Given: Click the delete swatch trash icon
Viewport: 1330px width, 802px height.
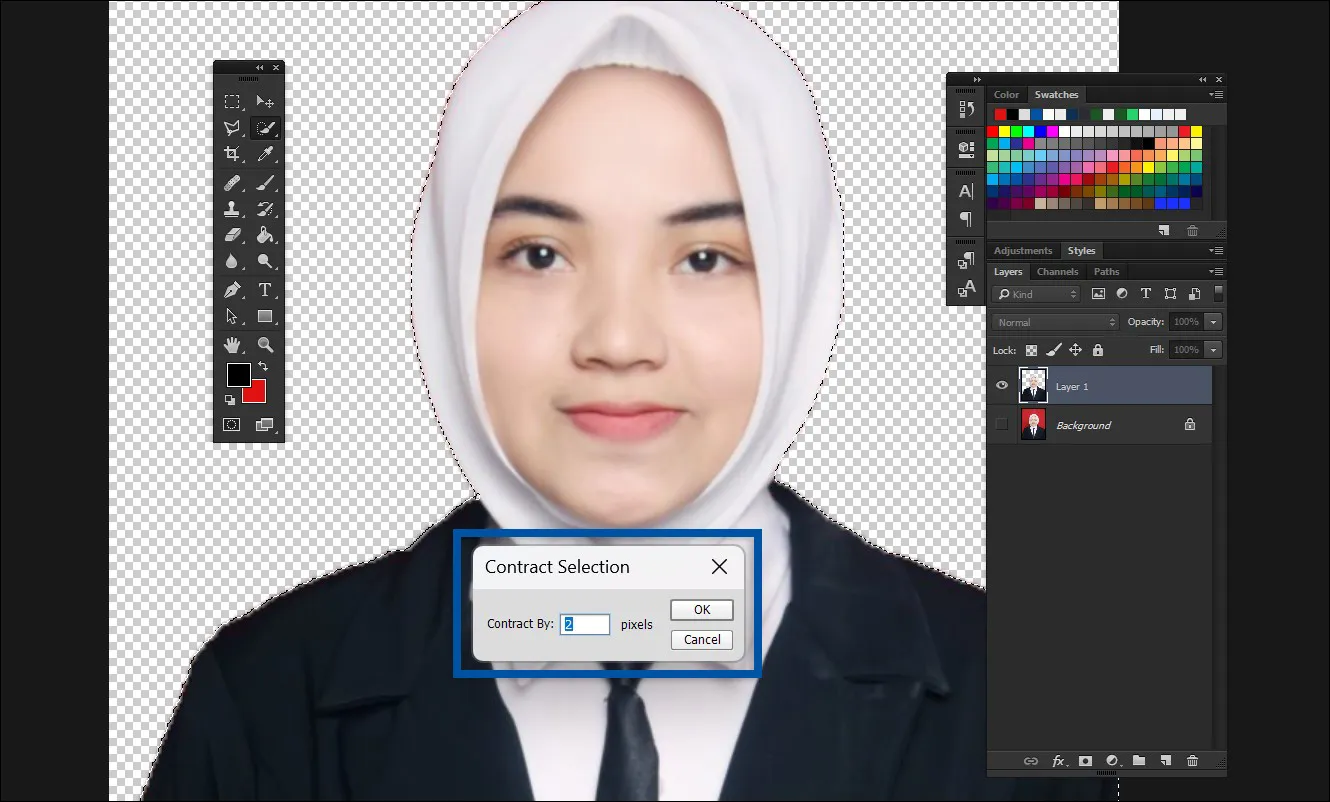Looking at the screenshot, I should pyautogui.click(x=1192, y=230).
